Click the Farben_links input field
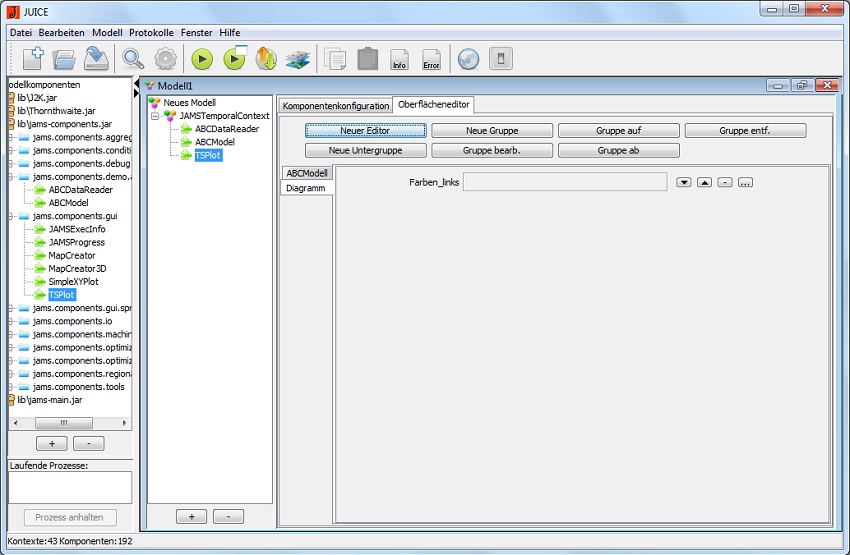 (564, 182)
